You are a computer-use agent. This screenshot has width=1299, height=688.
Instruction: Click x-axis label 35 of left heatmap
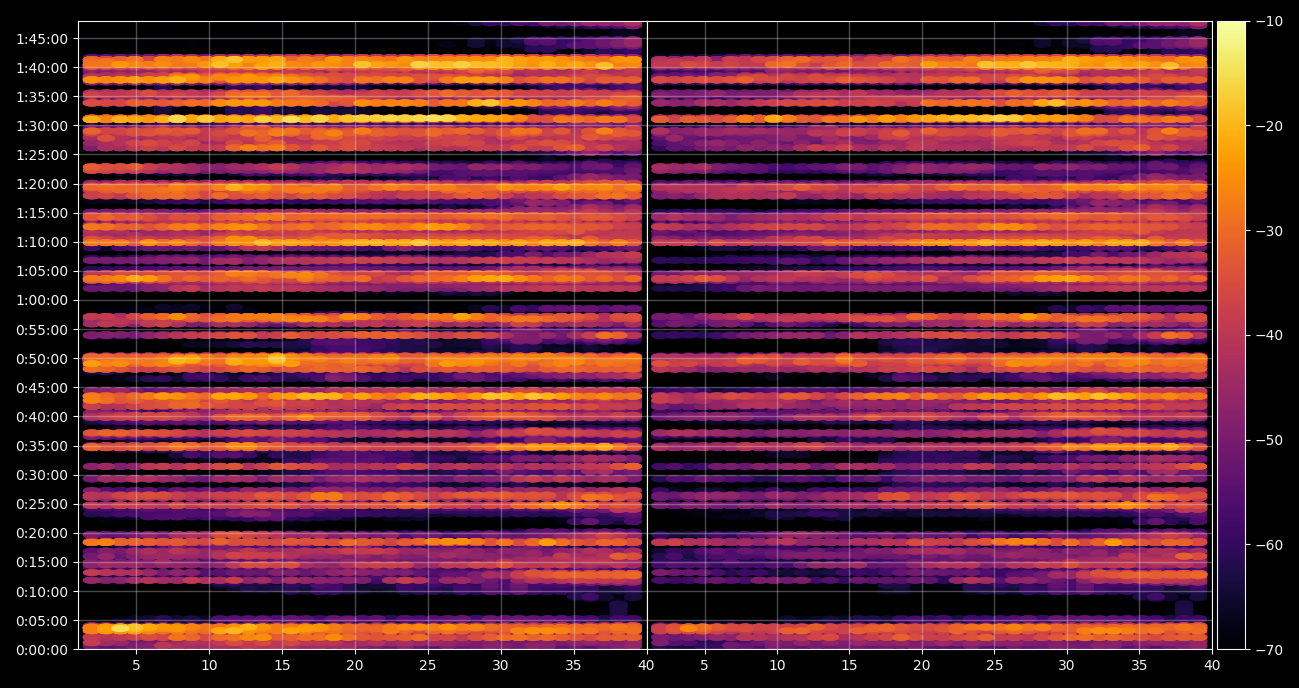point(574,665)
